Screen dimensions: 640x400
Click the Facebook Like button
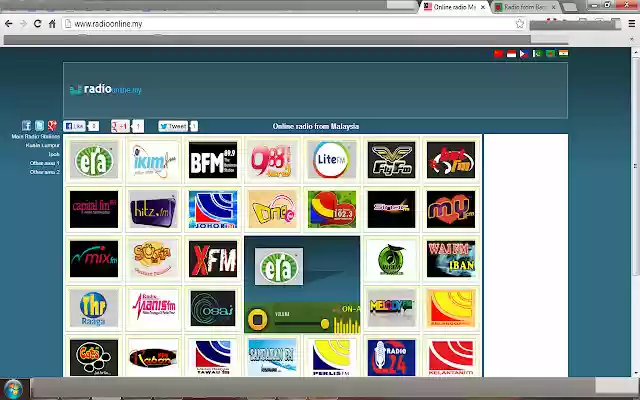[x=74, y=127]
